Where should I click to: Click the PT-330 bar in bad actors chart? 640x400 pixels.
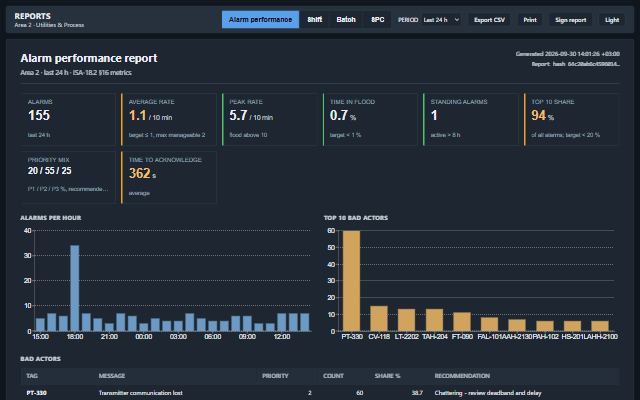point(351,281)
